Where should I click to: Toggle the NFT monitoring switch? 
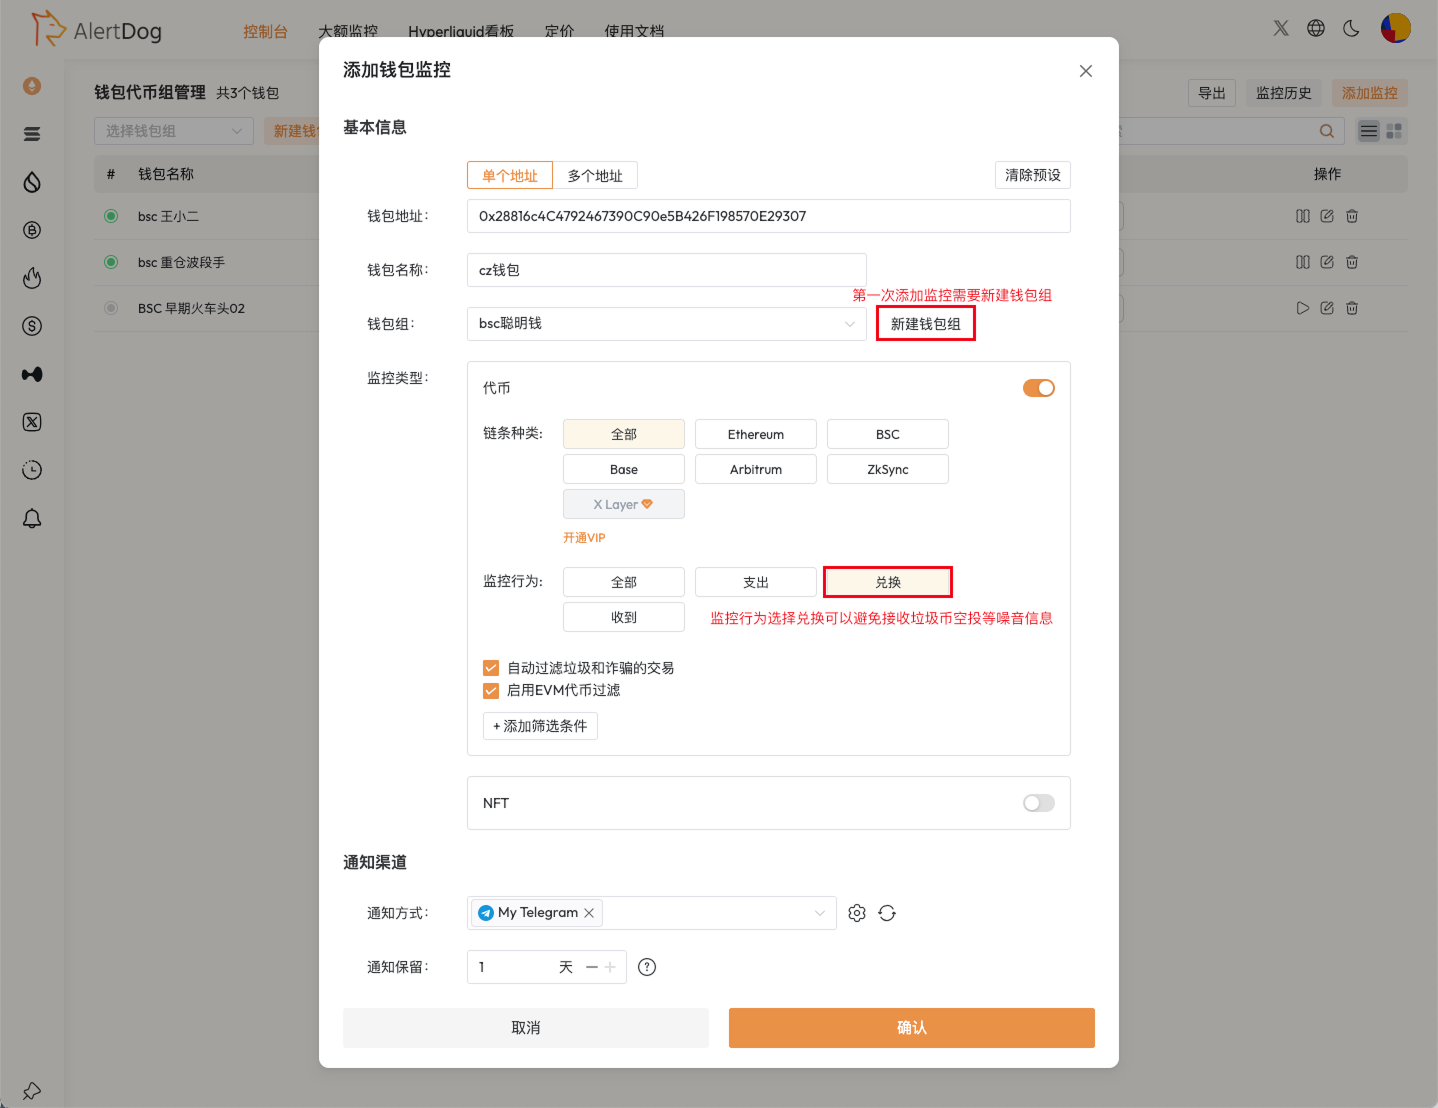(1039, 803)
